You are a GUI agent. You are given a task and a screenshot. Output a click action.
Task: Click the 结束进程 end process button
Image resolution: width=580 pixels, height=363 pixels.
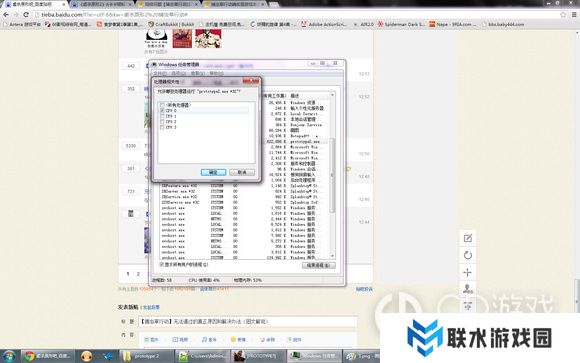point(318,265)
